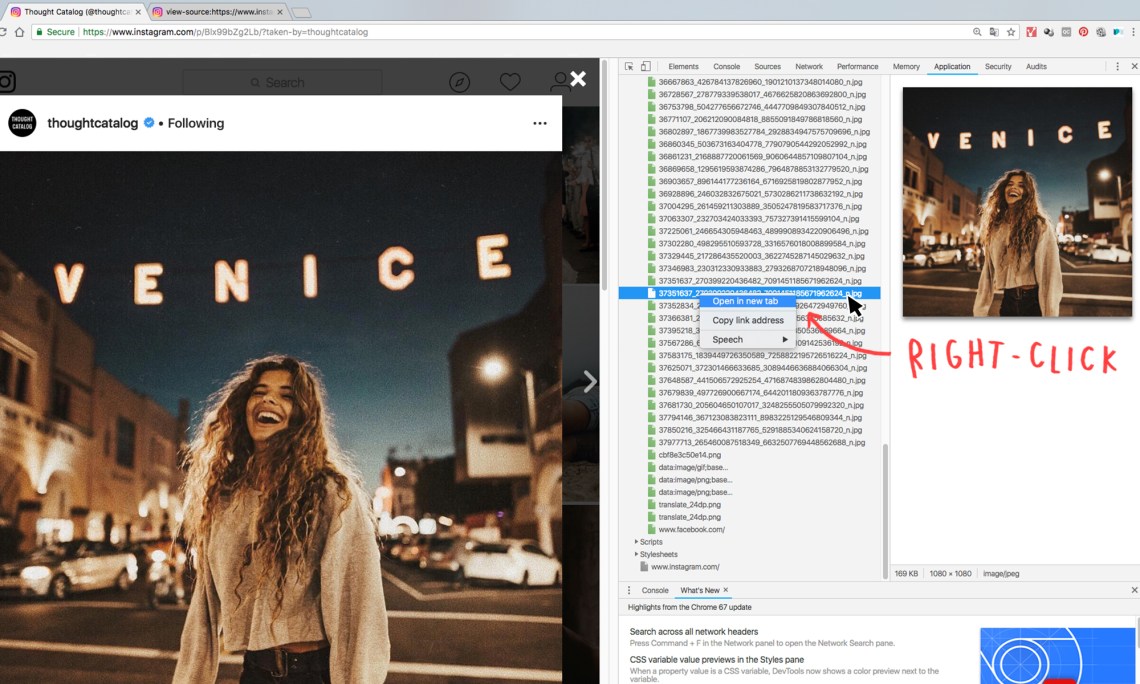Viewport: 1140px width, 684px height.
Task: Open the thoughtcatalog username link
Action: click(92, 123)
